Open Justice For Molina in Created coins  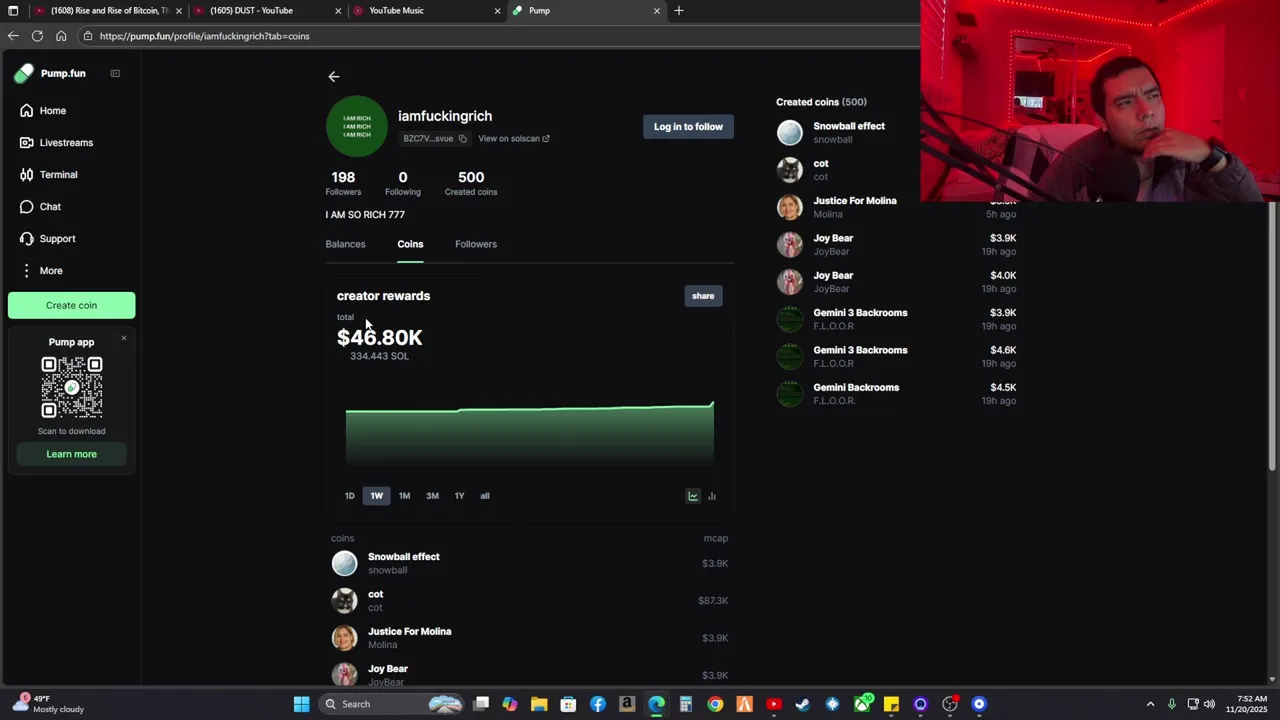click(x=896, y=207)
